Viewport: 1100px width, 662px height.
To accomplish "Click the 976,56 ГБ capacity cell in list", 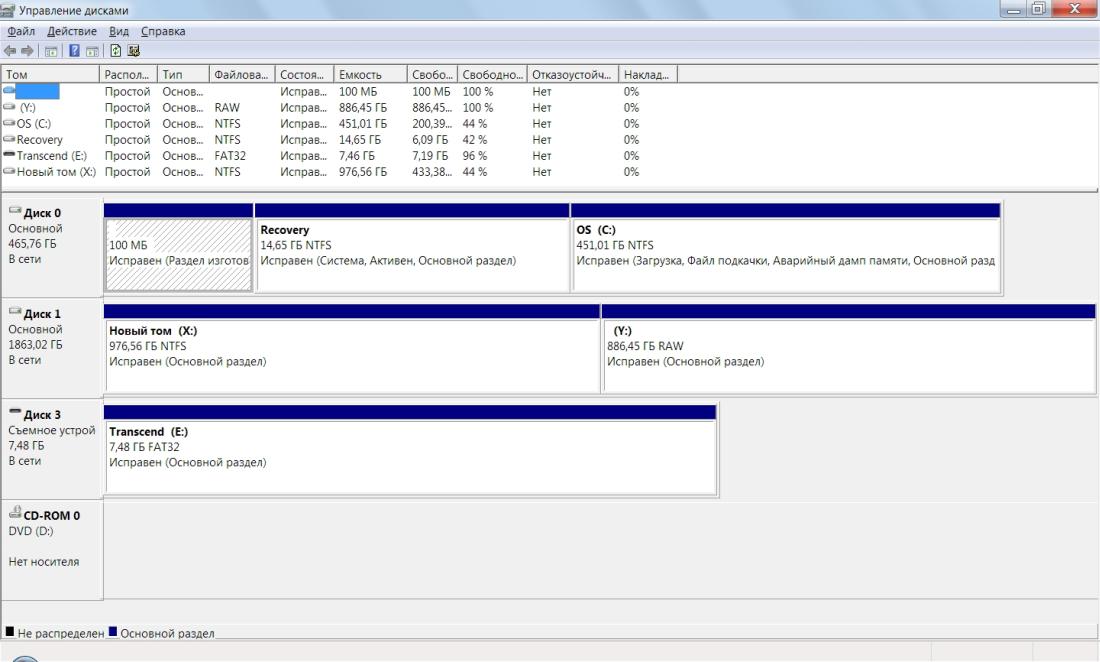I will tap(363, 172).
